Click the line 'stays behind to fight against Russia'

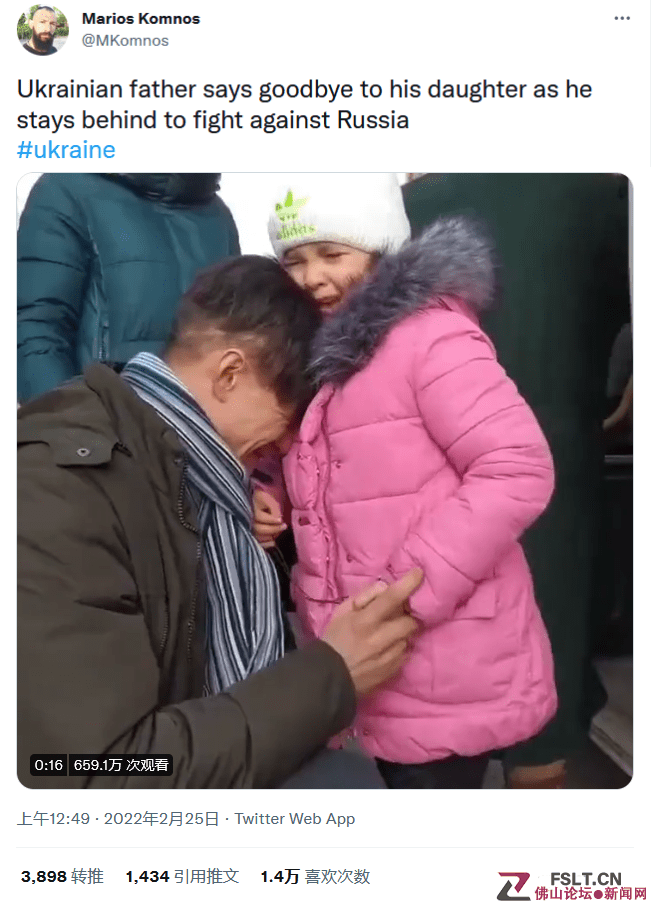[213, 120]
